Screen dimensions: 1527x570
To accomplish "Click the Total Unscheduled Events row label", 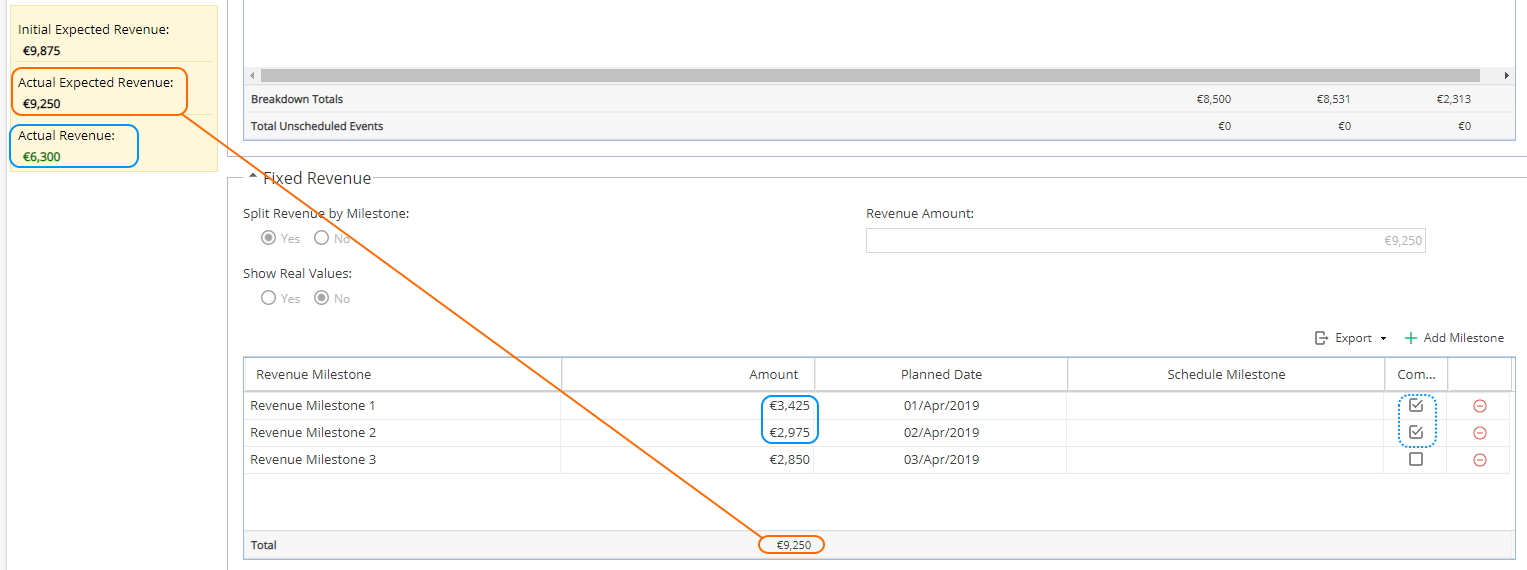I will tap(317, 126).
